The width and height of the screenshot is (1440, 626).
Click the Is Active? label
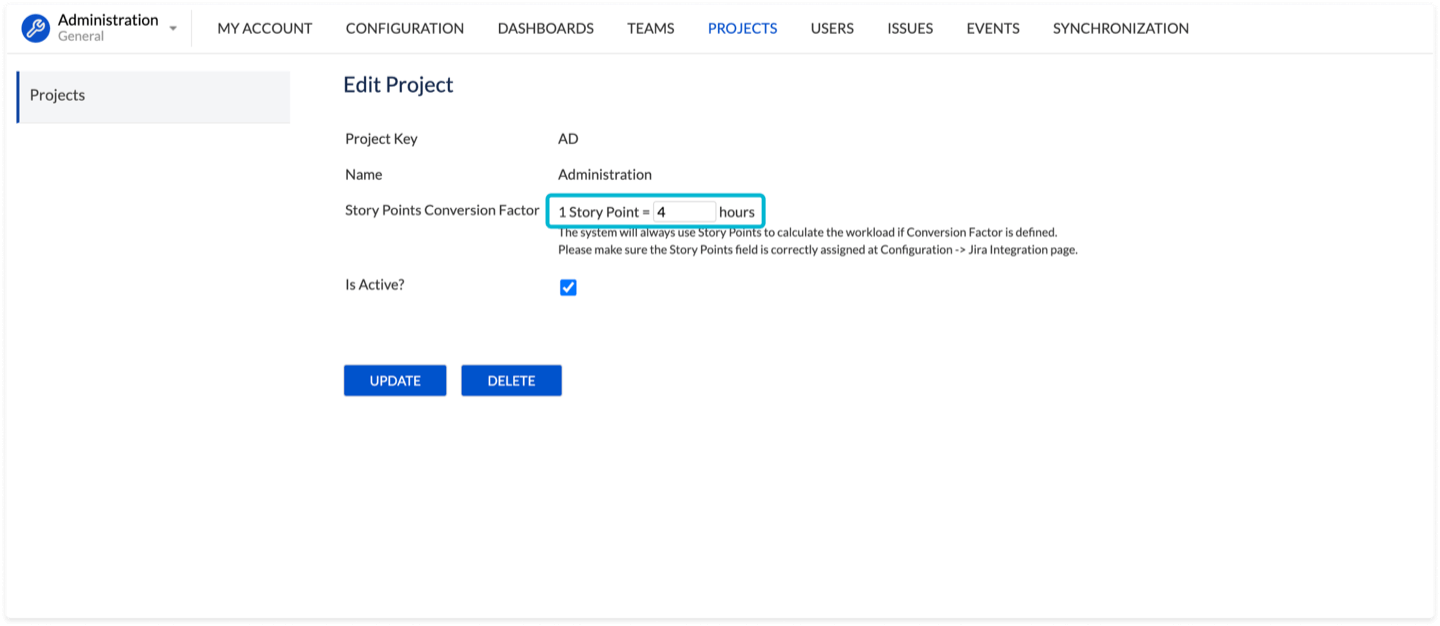[374, 285]
